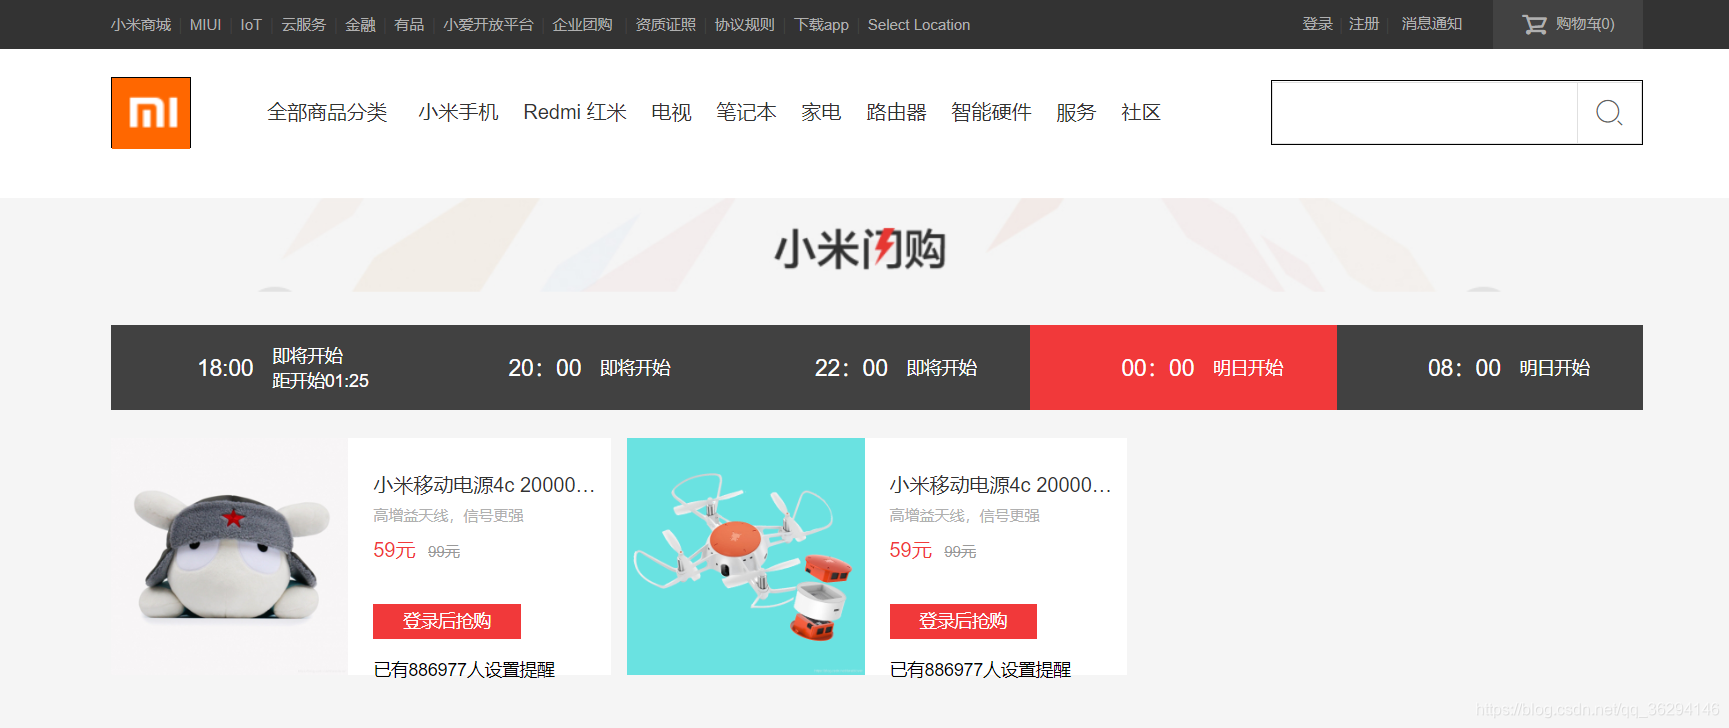
Task: Click the Mi bunny plush product image
Action: (230, 556)
